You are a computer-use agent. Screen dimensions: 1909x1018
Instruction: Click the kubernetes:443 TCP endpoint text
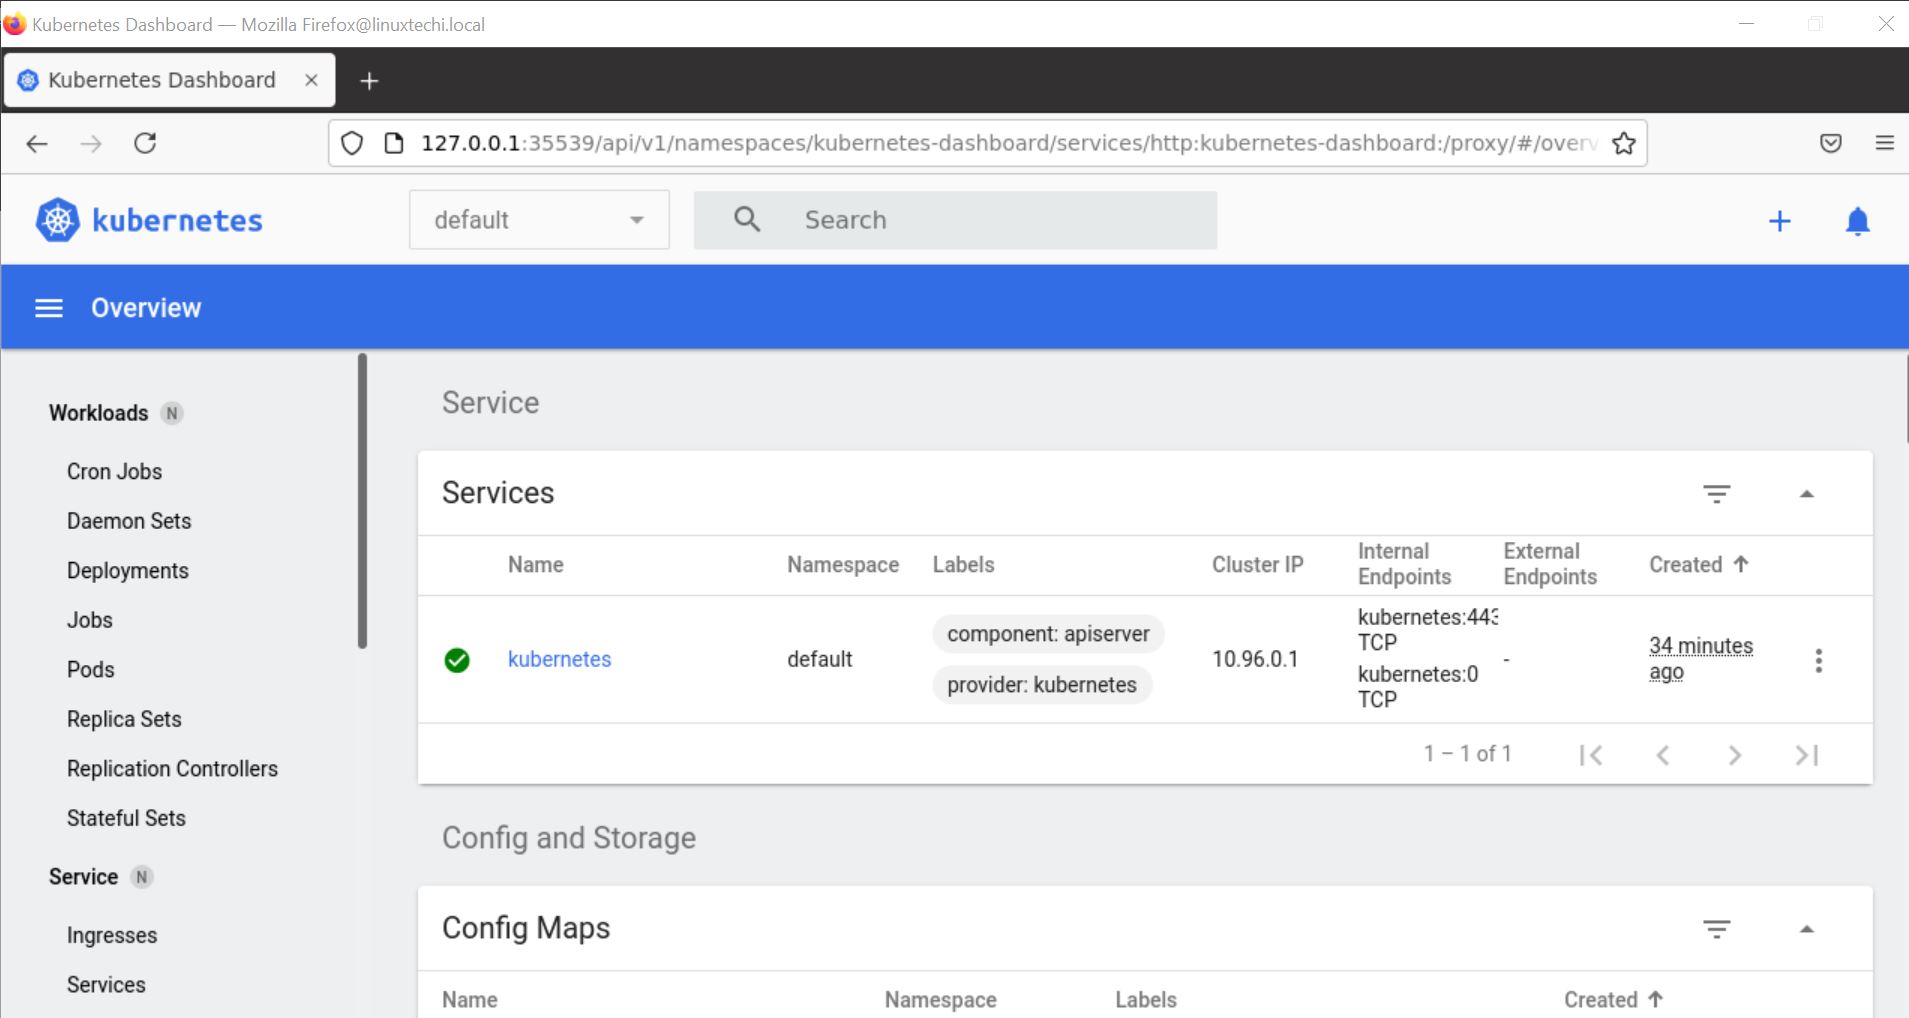[x=1427, y=630]
